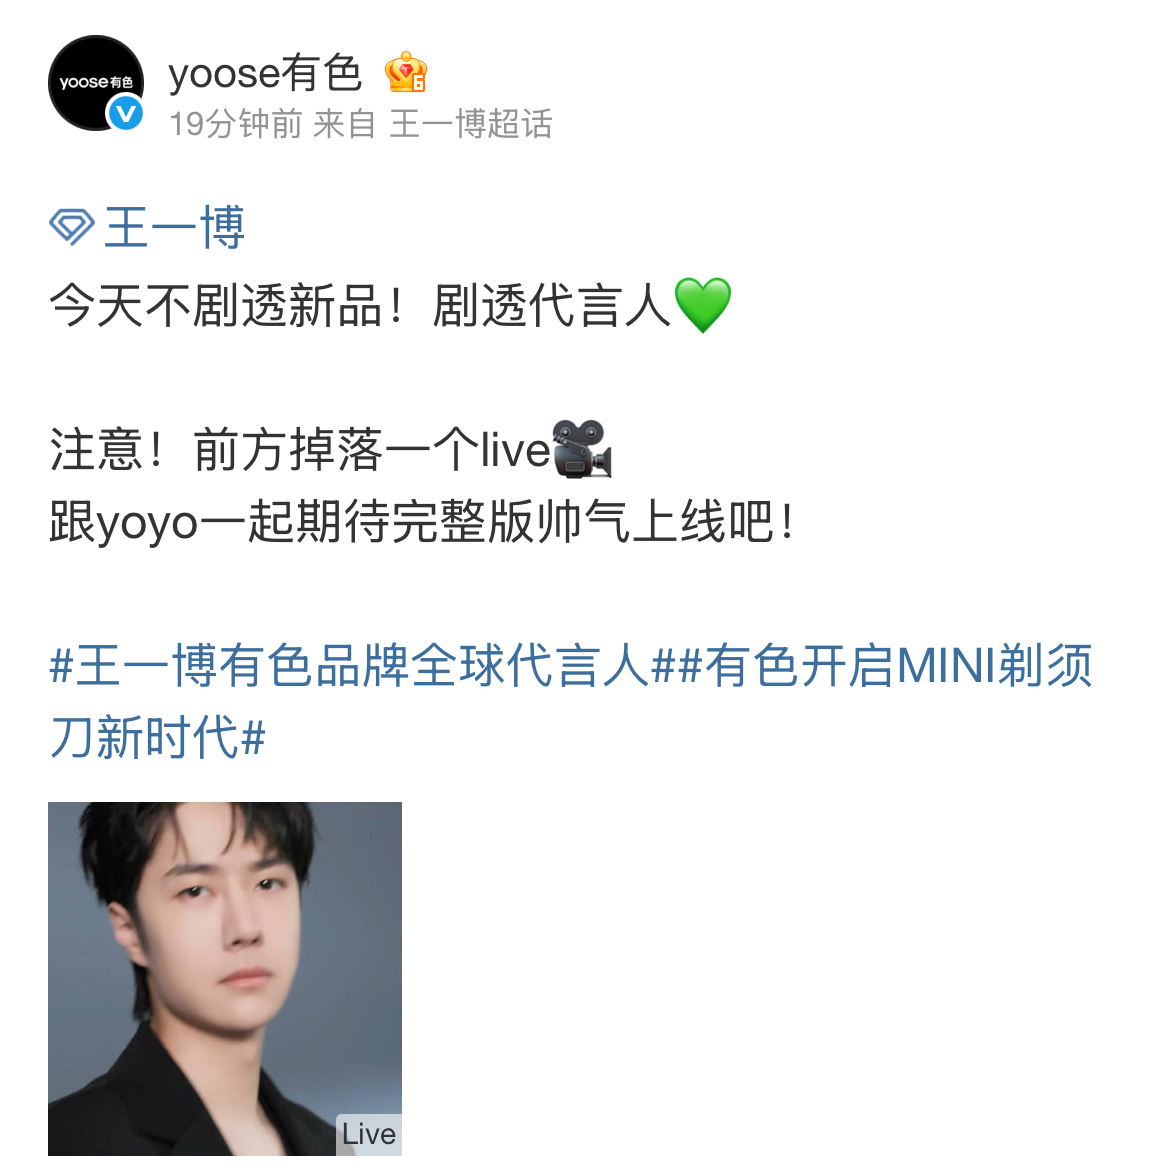The image size is (1170, 1171).
Task: Click the blue V verified badge
Action: coord(125,114)
